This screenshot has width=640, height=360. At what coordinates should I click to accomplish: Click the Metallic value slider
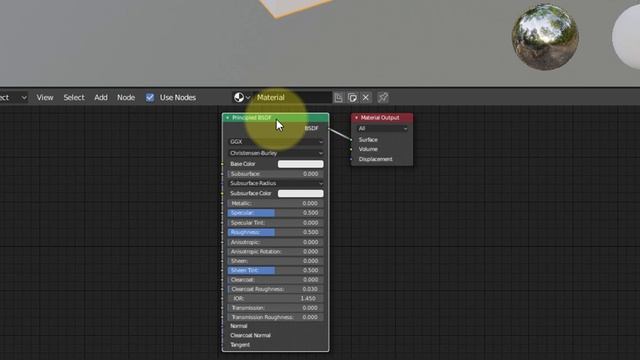coord(276,203)
